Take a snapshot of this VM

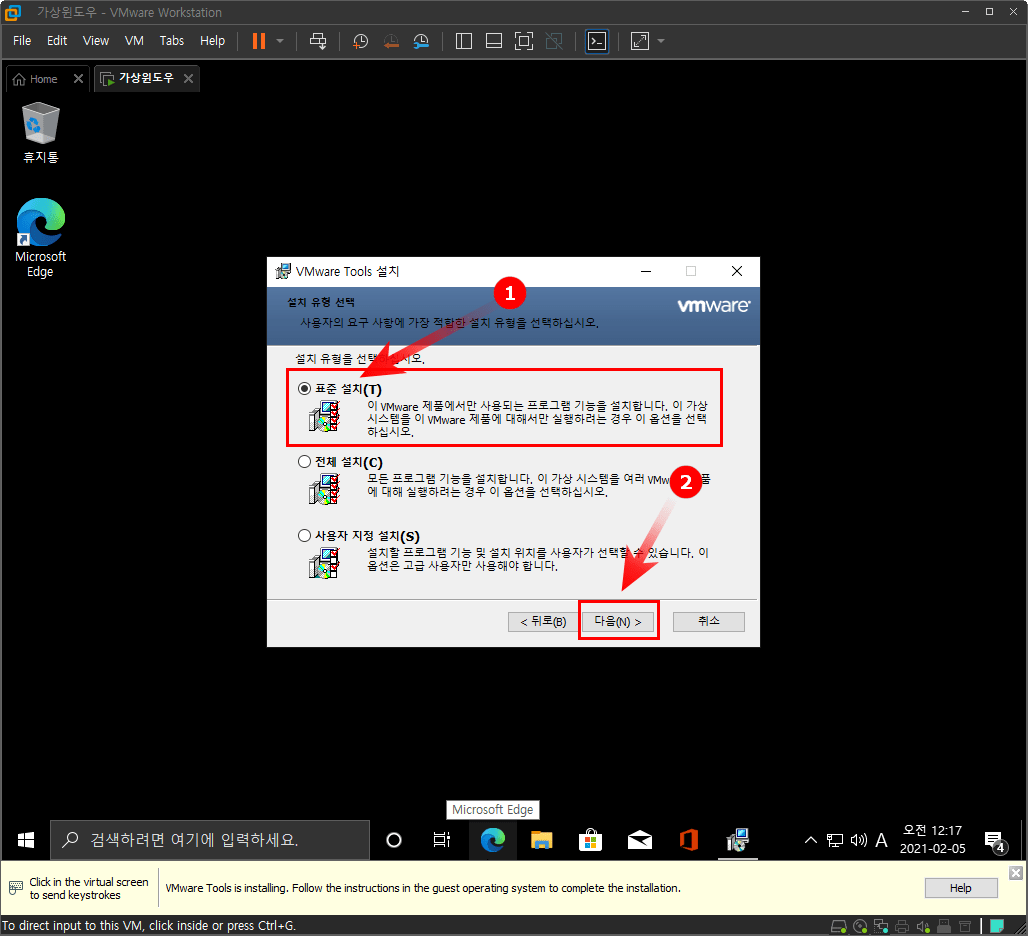coord(360,41)
